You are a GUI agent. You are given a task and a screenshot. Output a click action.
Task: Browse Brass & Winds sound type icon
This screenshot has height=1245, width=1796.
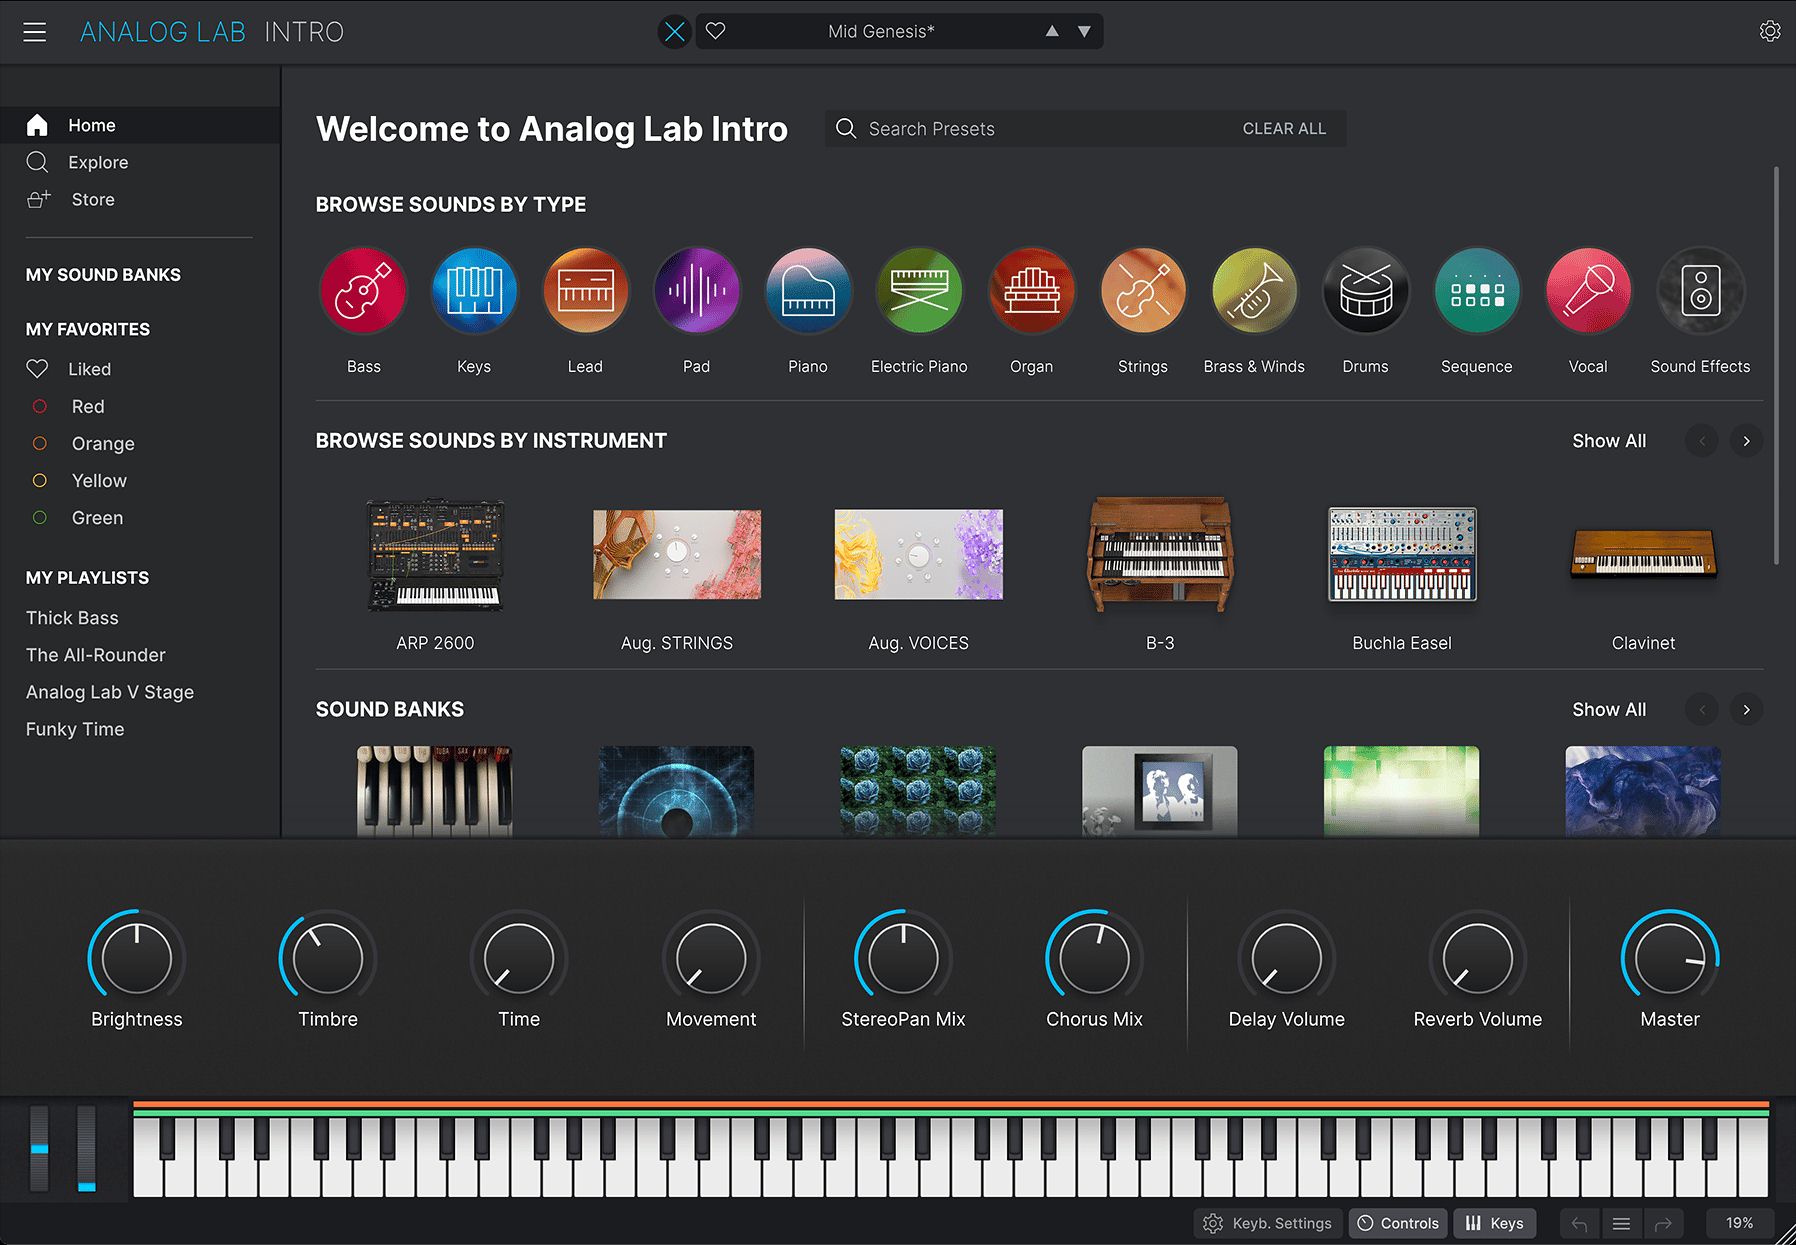point(1254,291)
